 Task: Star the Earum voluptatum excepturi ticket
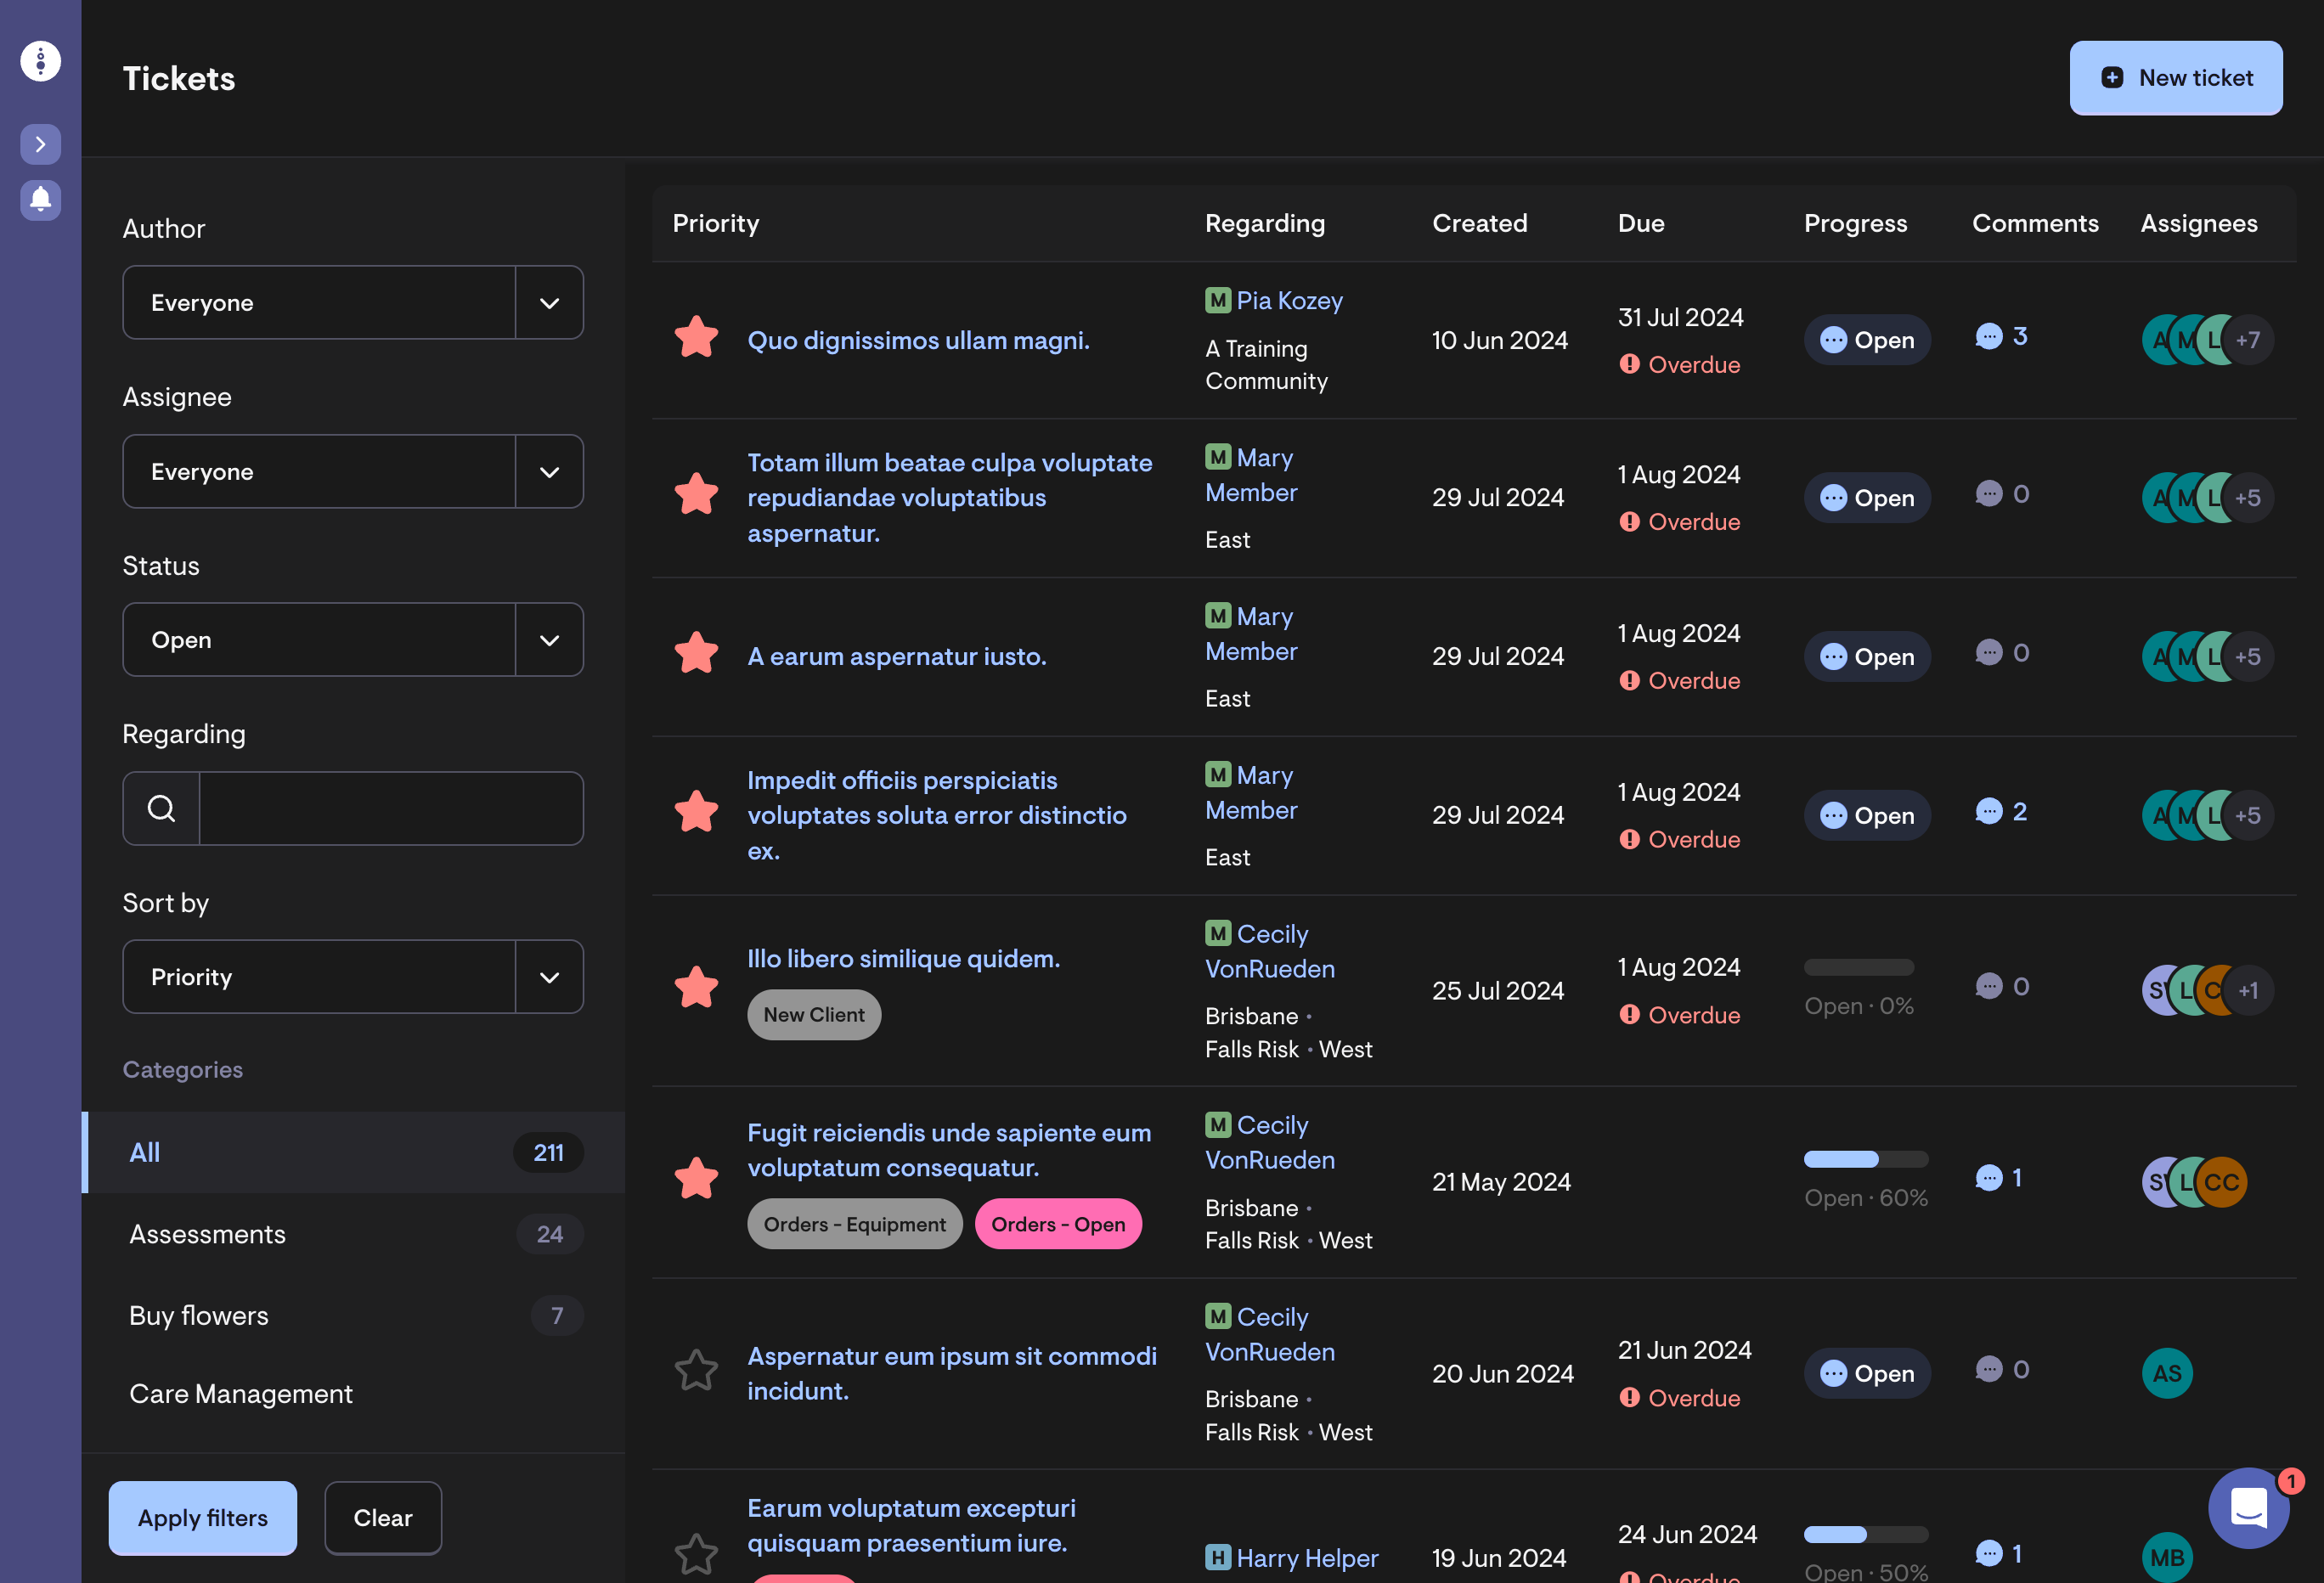coord(696,1554)
